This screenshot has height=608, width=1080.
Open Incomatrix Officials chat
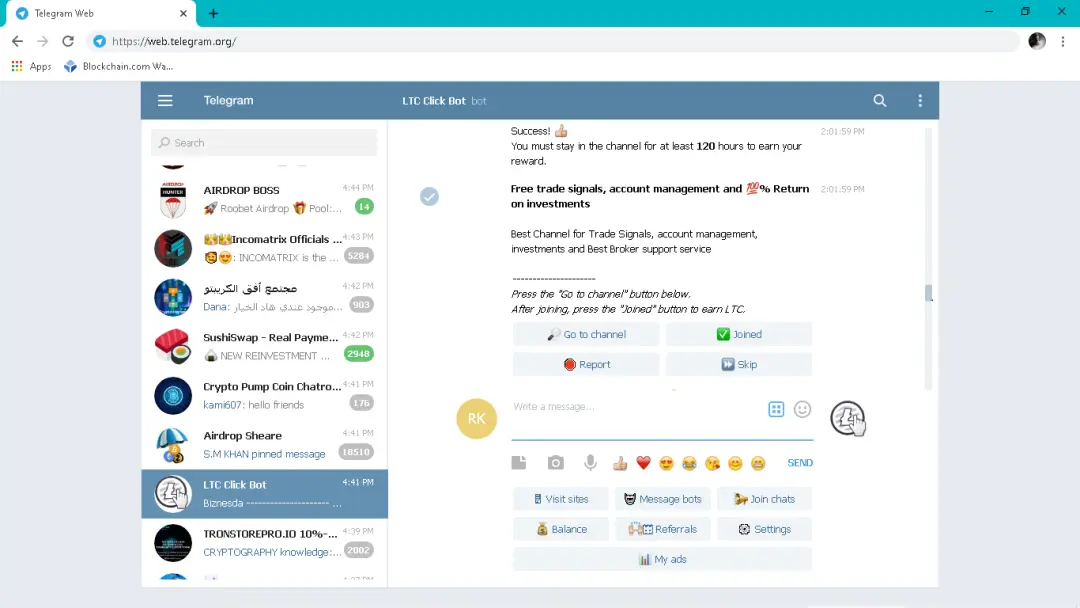pos(264,248)
